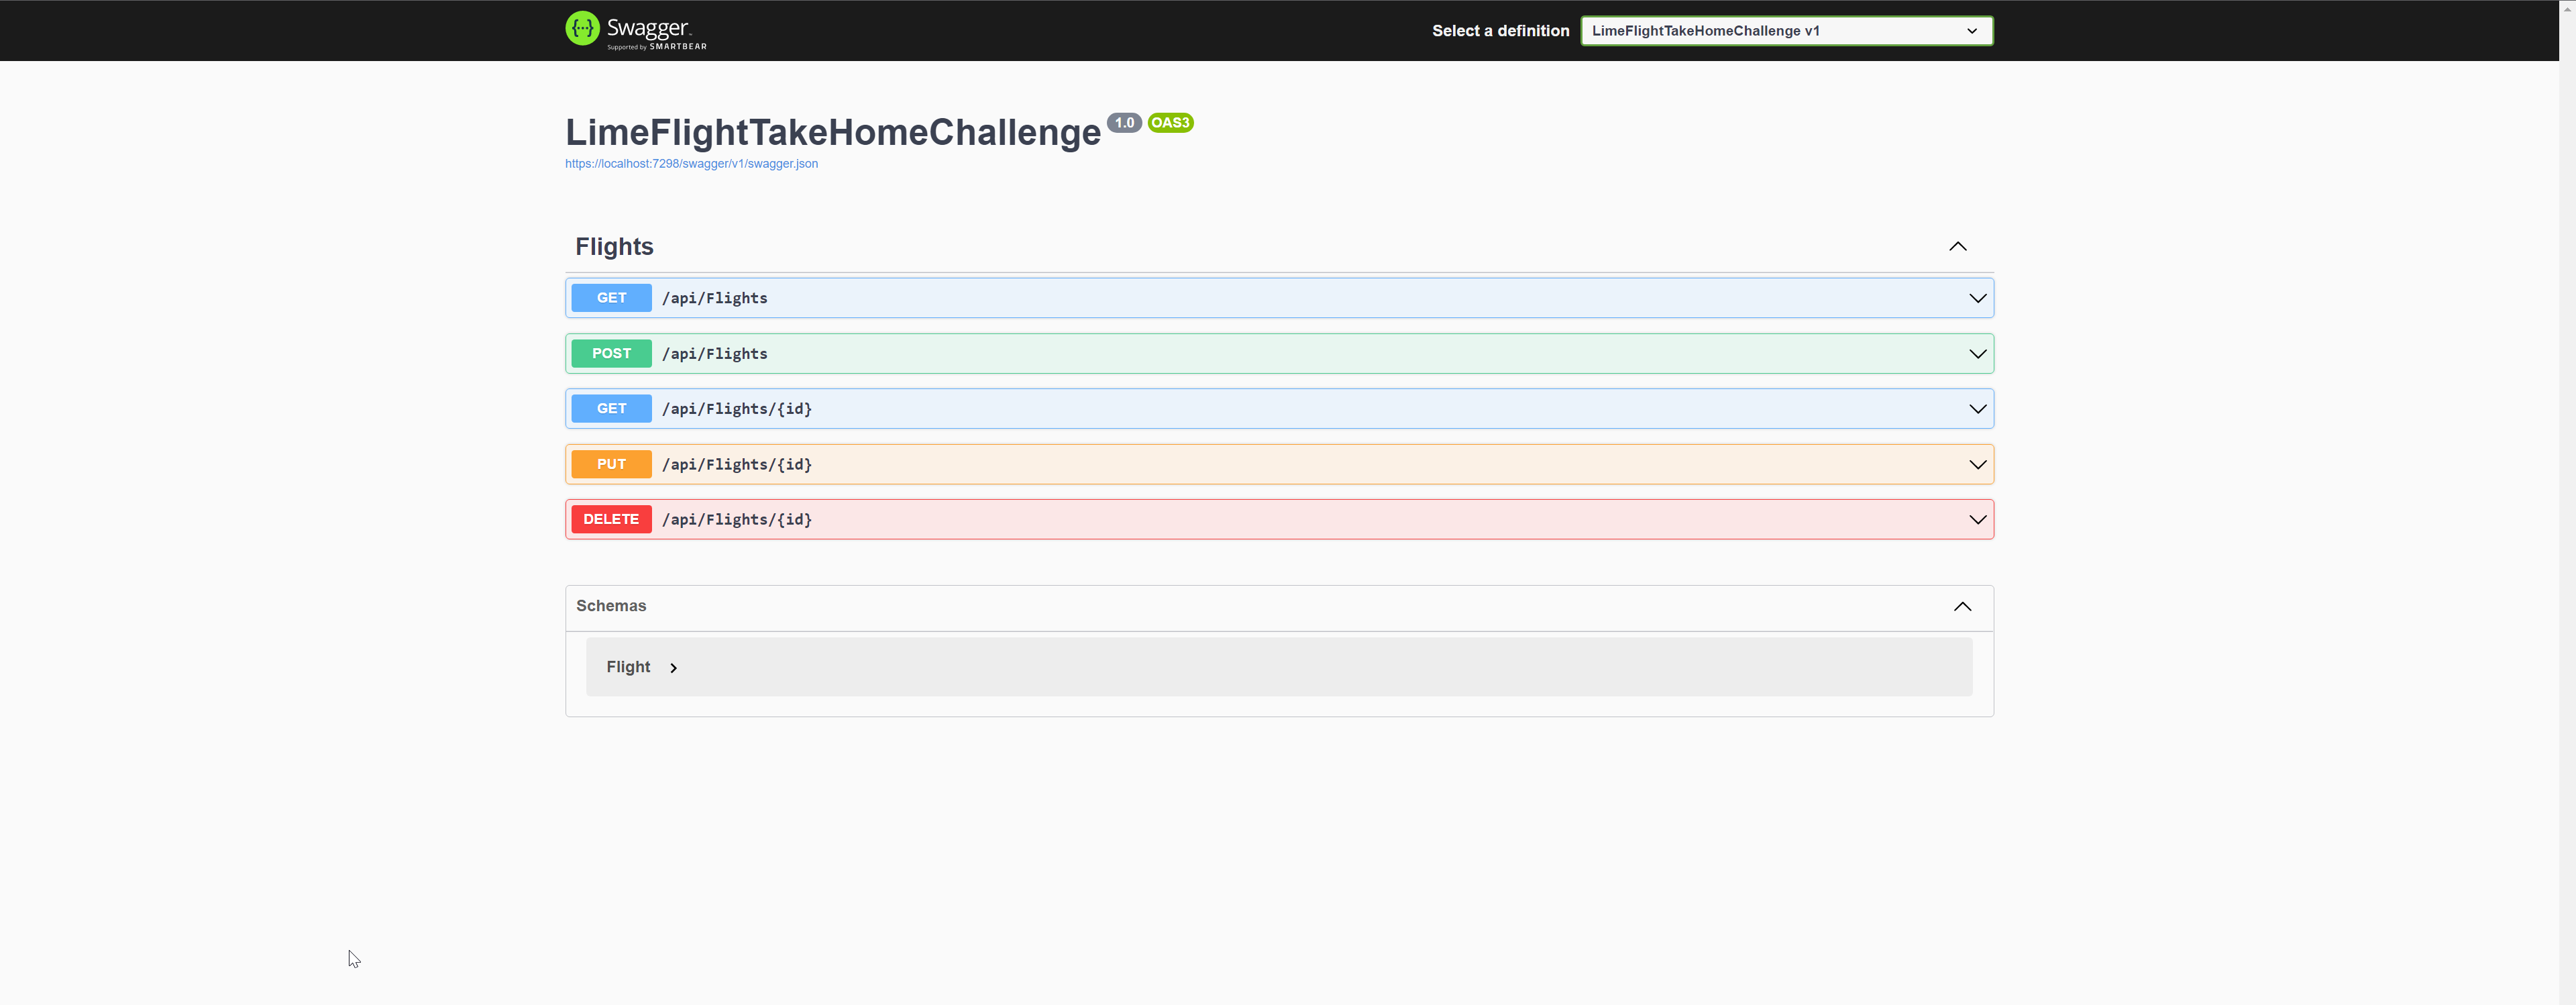Click the Flights section header
Viewport: 2576px width, 1005px height.
(613, 246)
